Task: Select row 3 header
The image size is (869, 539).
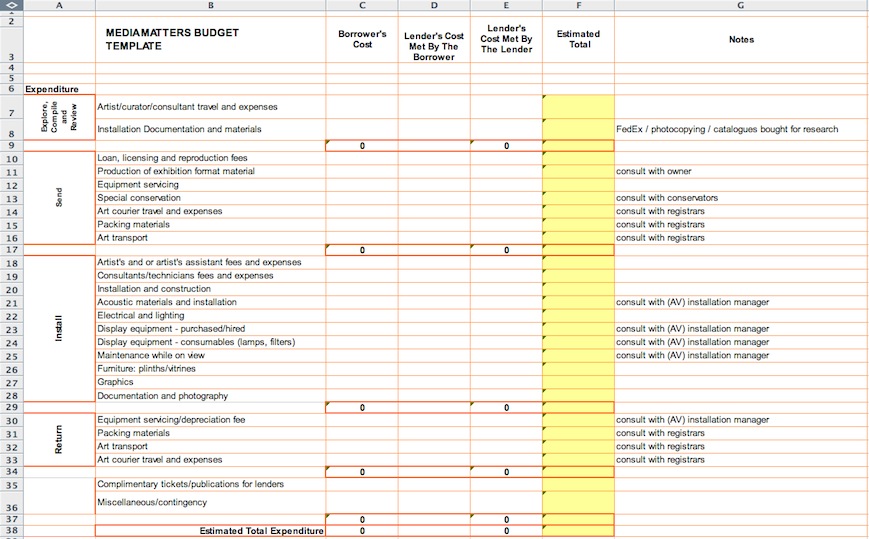Action: [x=12, y=45]
